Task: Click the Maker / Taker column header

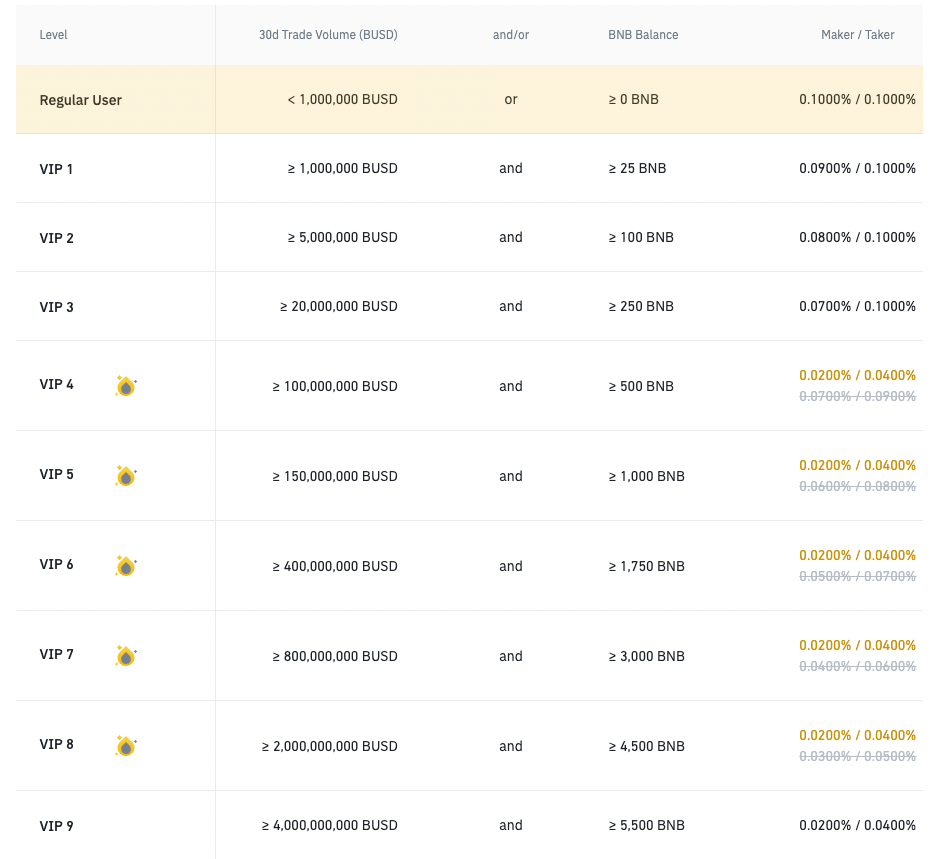Action: (x=858, y=34)
